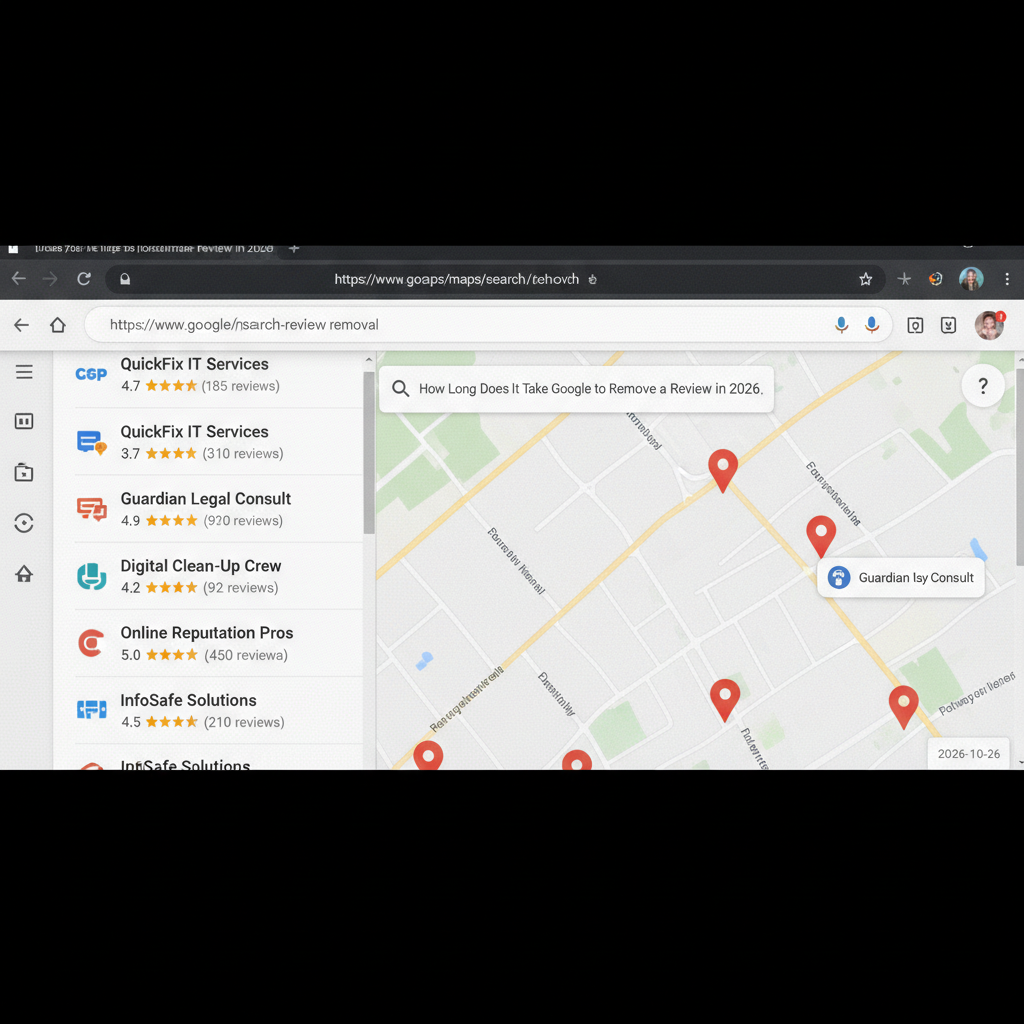The height and width of the screenshot is (1024, 1024).
Task: Click the sidebar house icon
Action: pos(24,573)
